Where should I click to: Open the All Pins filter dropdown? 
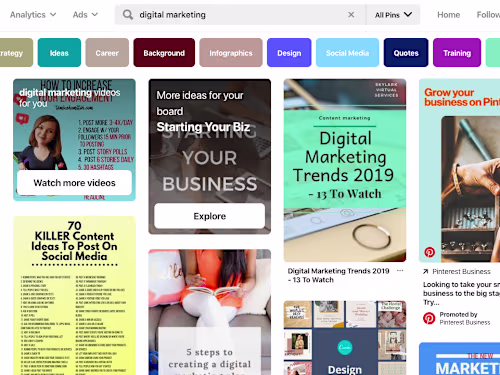tap(393, 15)
